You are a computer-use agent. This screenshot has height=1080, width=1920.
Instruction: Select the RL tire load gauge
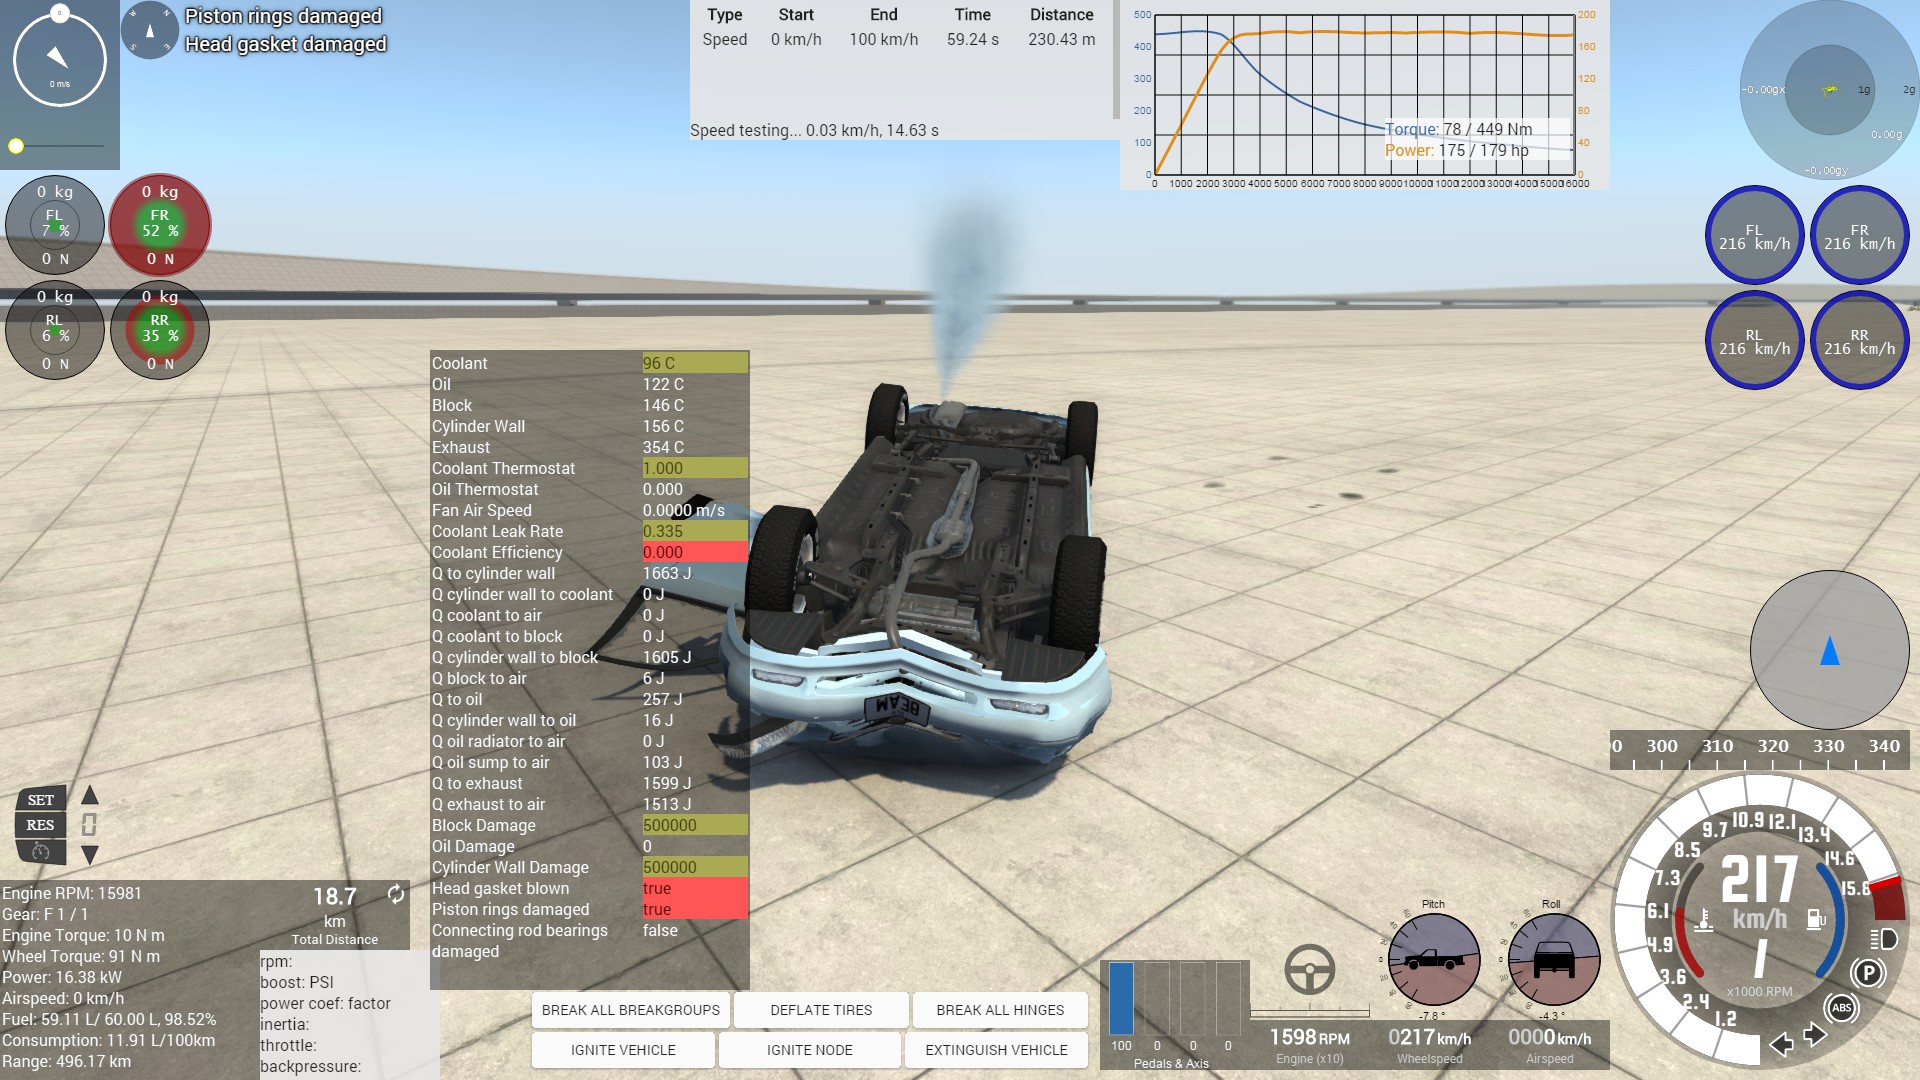(x=55, y=330)
